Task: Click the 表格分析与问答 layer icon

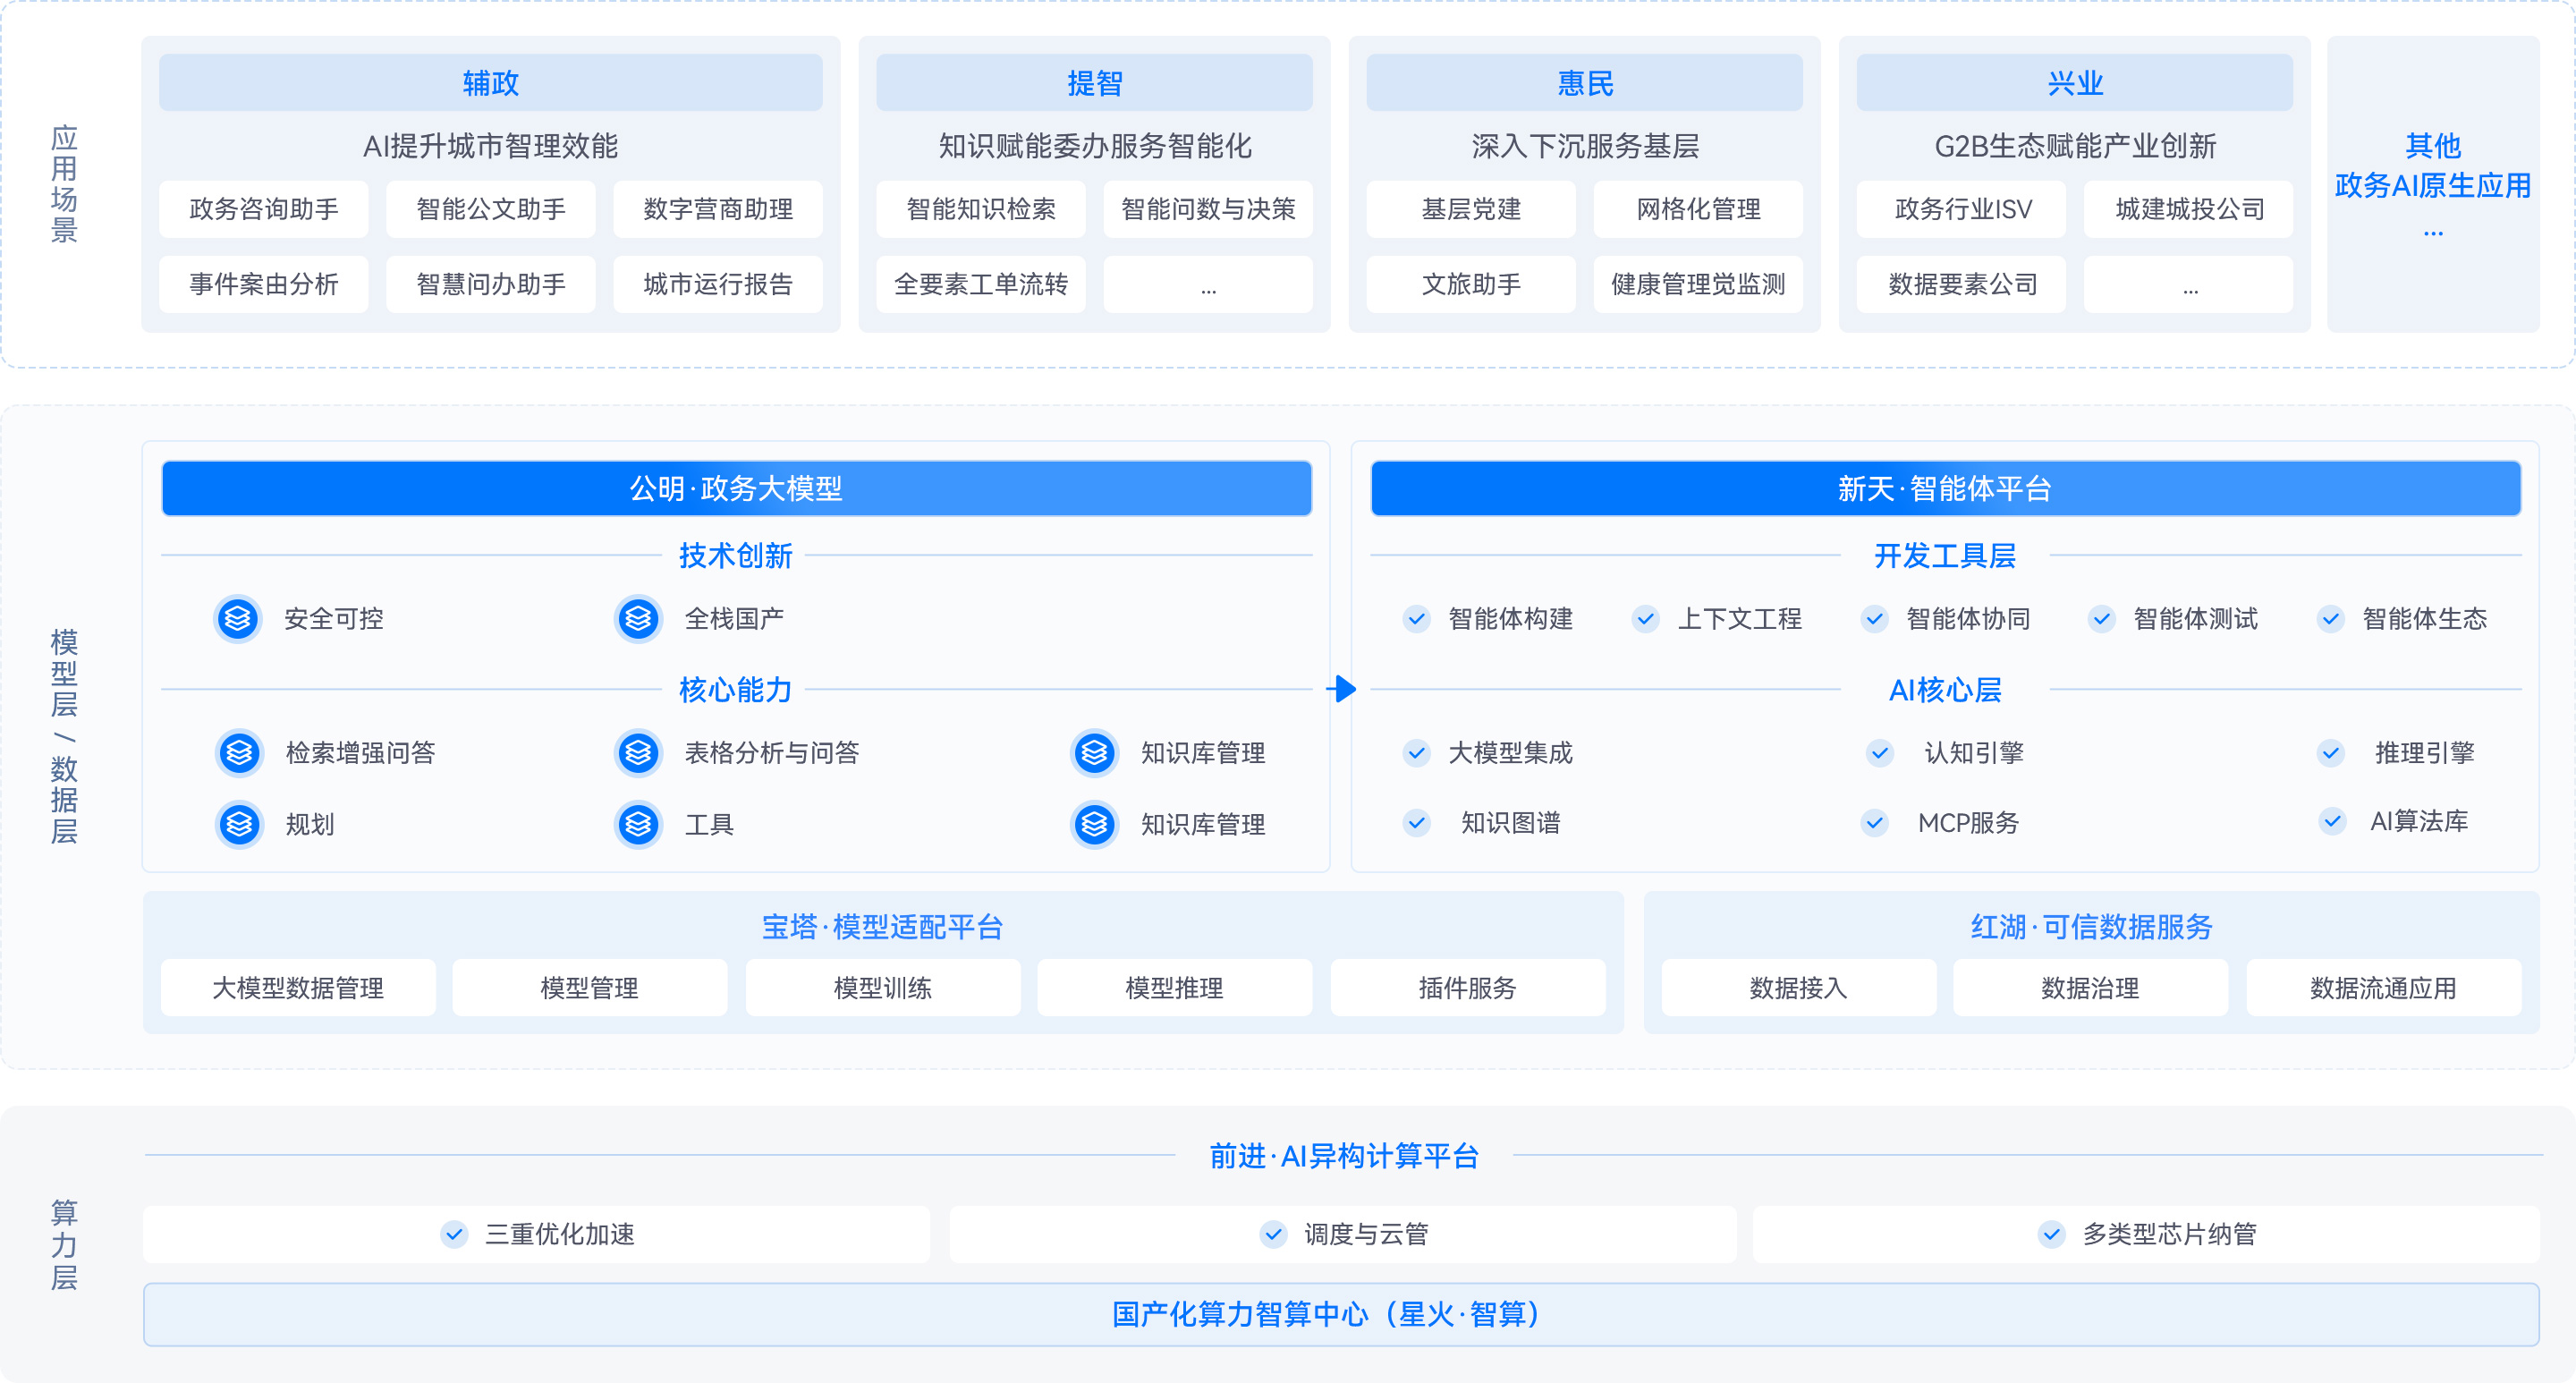Action: (x=638, y=753)
